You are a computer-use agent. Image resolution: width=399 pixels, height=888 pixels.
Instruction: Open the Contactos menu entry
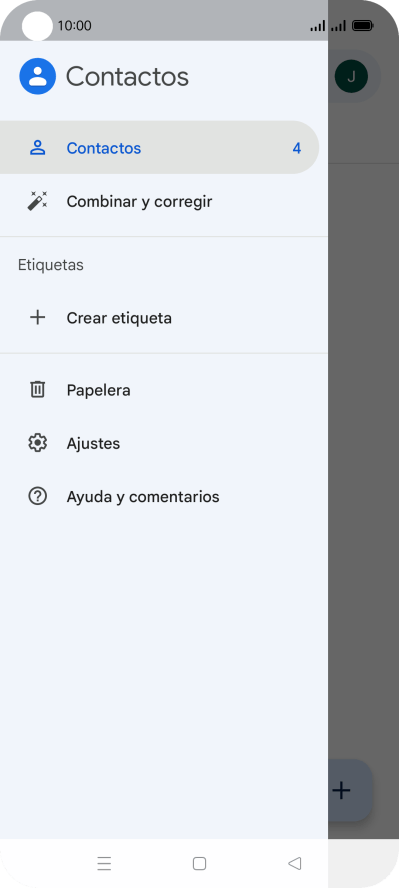click(x=158, y=148)
